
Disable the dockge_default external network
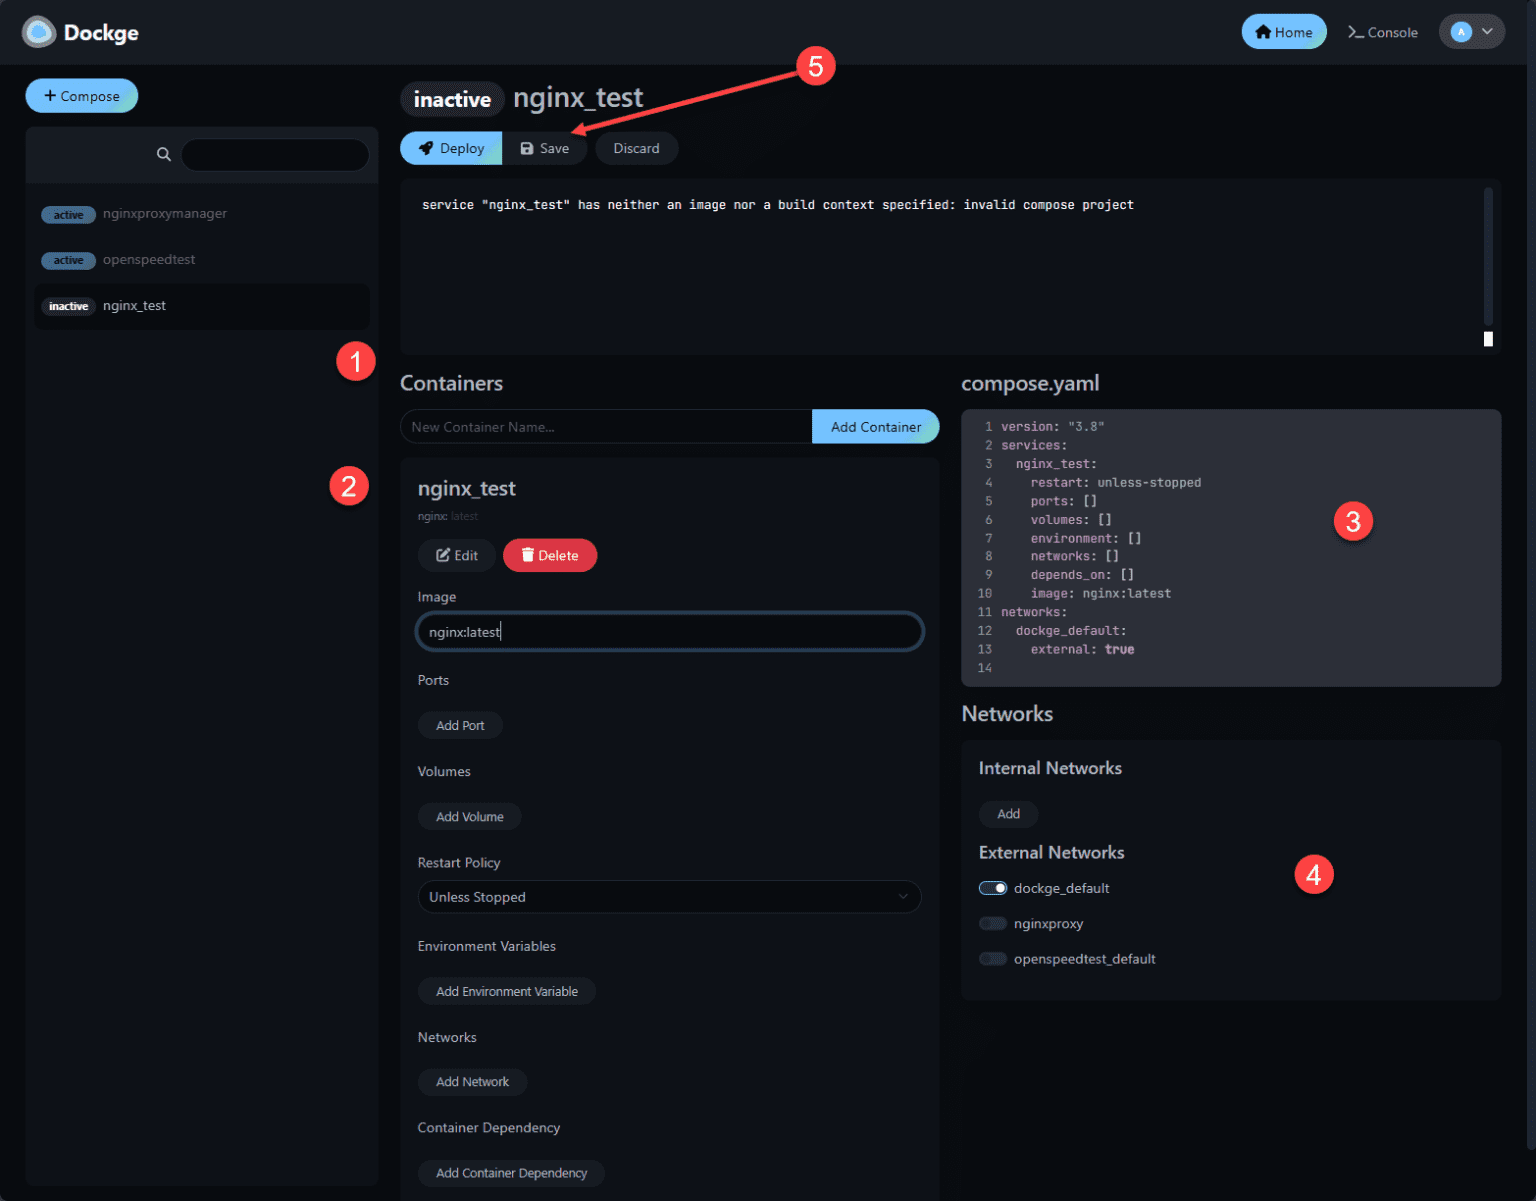point(992,887)
